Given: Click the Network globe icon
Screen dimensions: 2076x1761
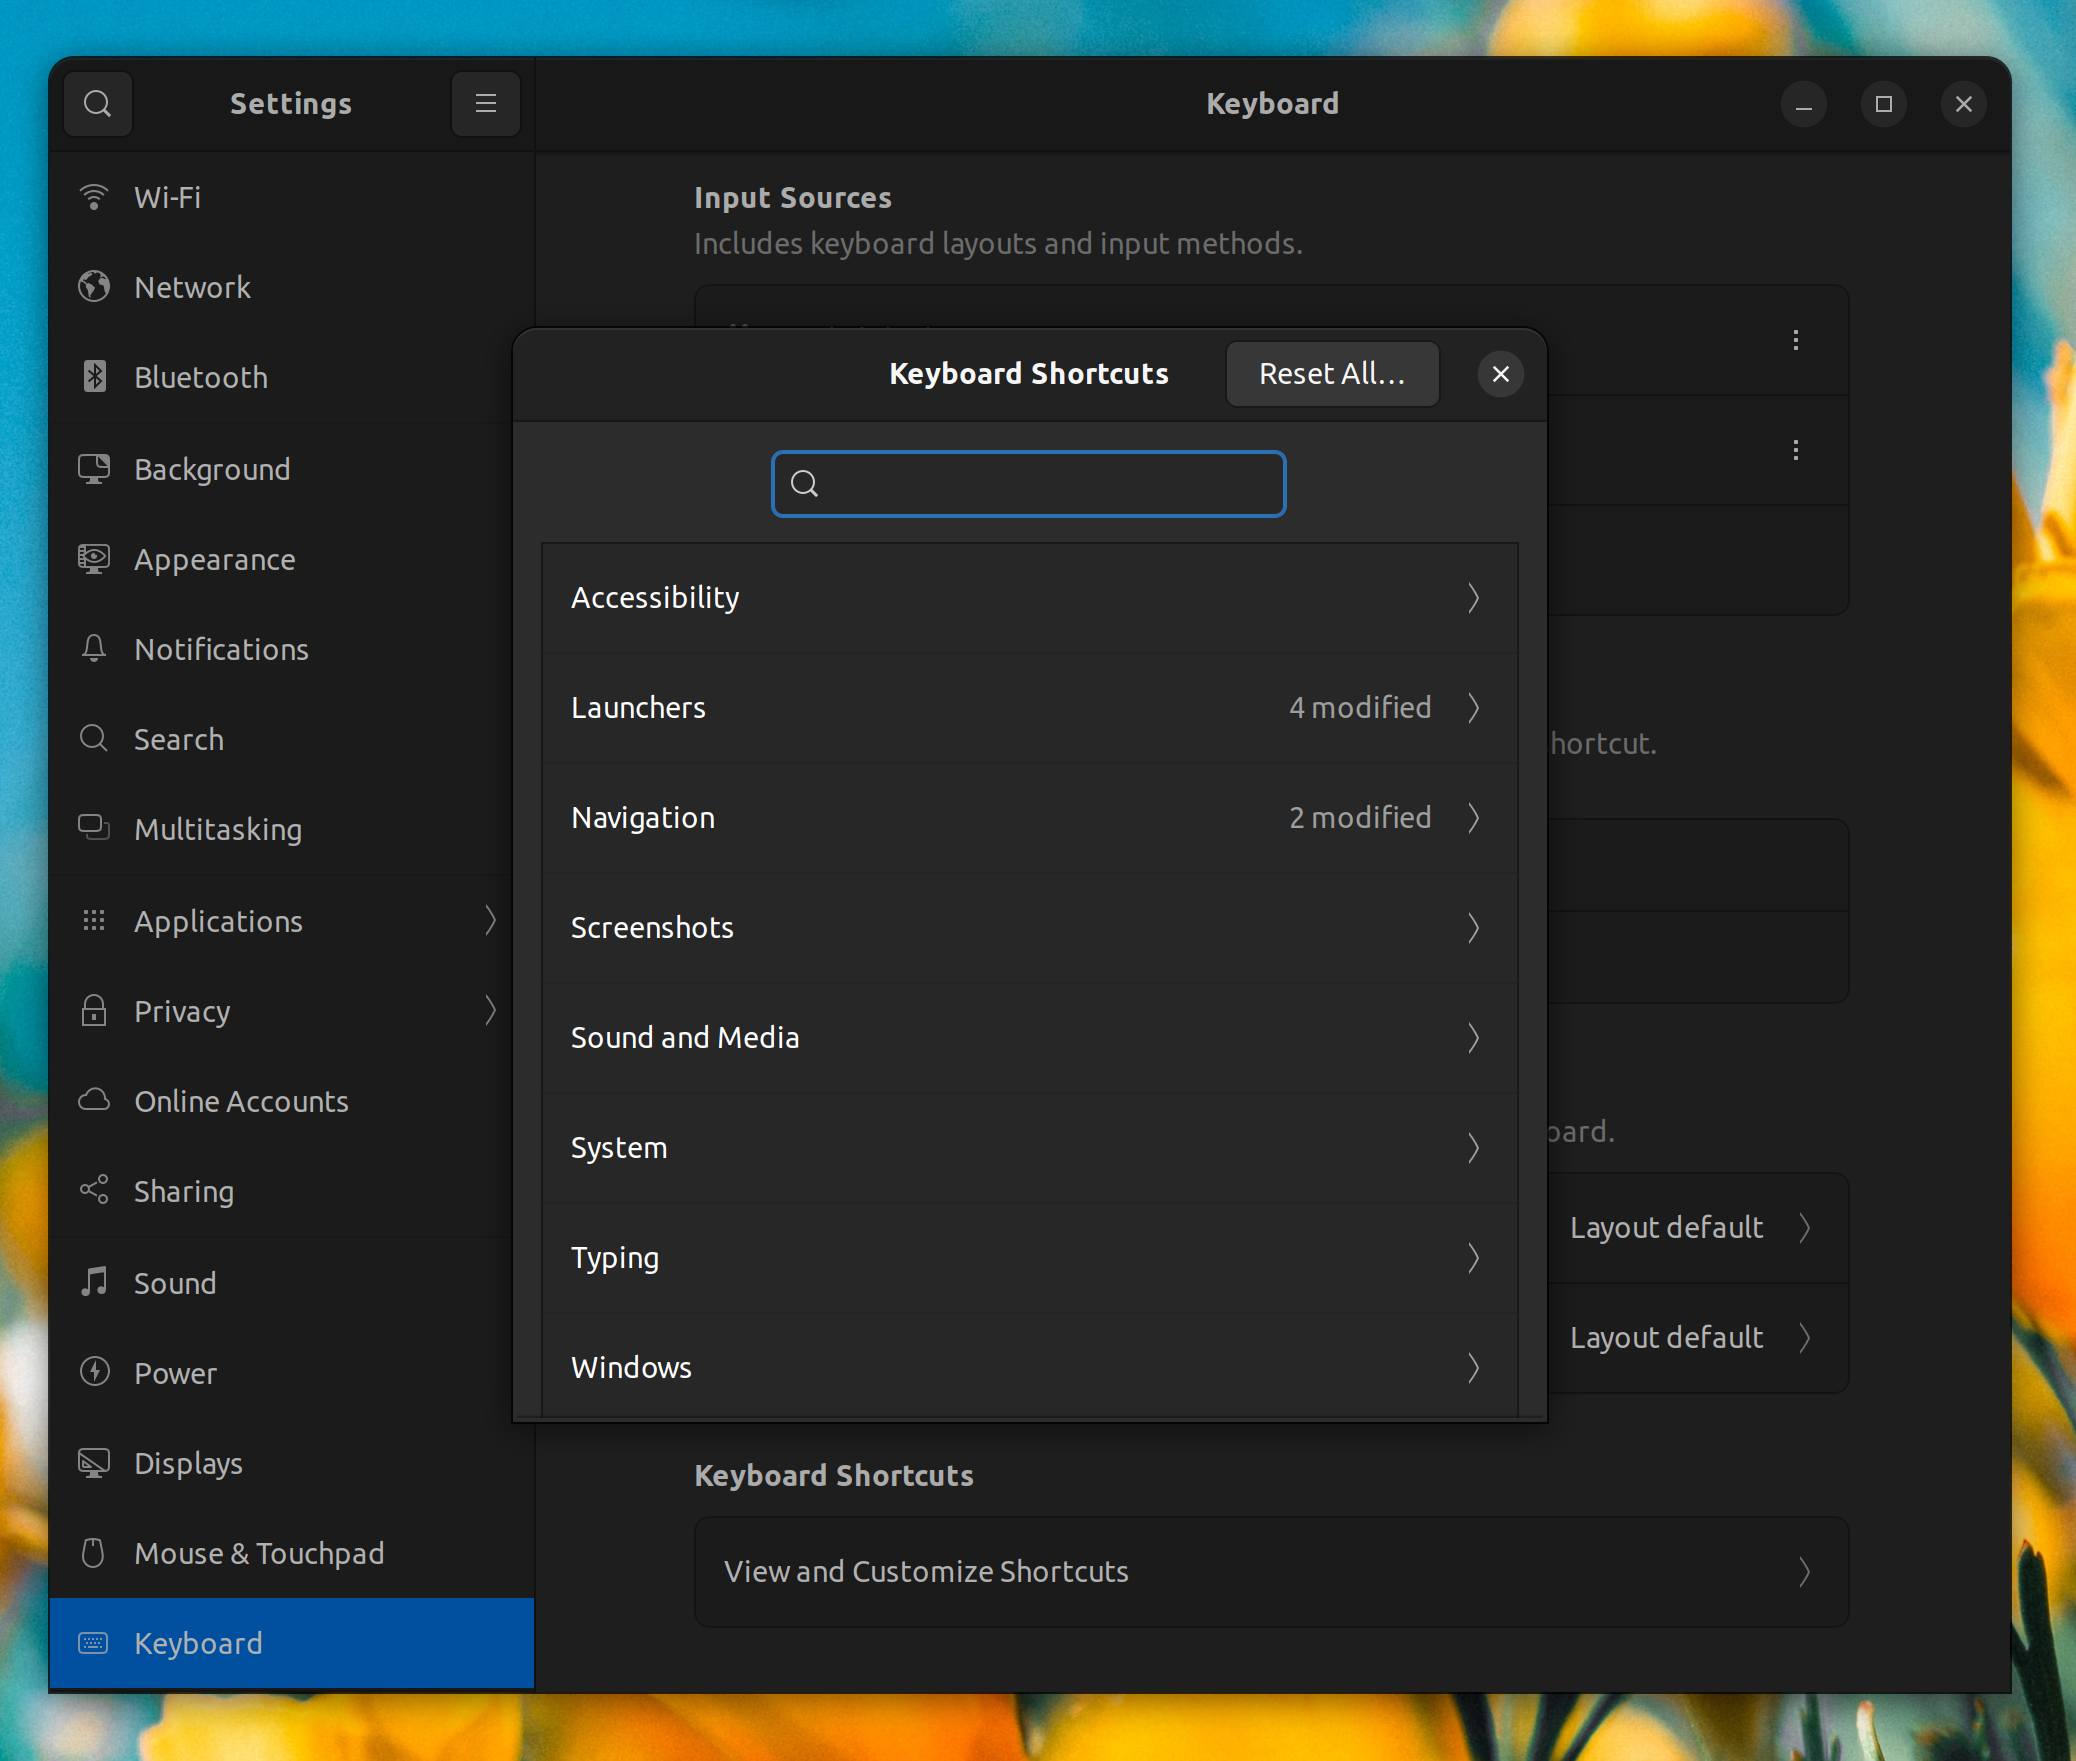Looking at the screenshot, I should [94, 287].
